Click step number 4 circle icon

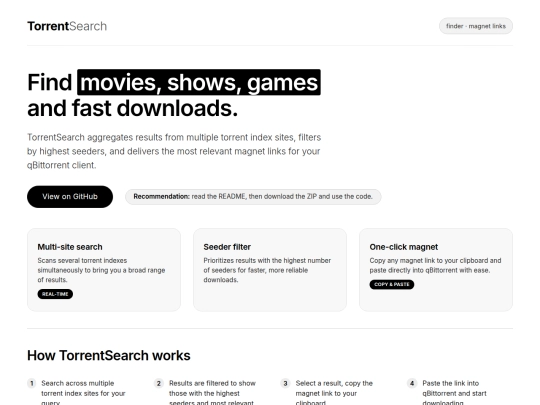click(x=412, y=383)
